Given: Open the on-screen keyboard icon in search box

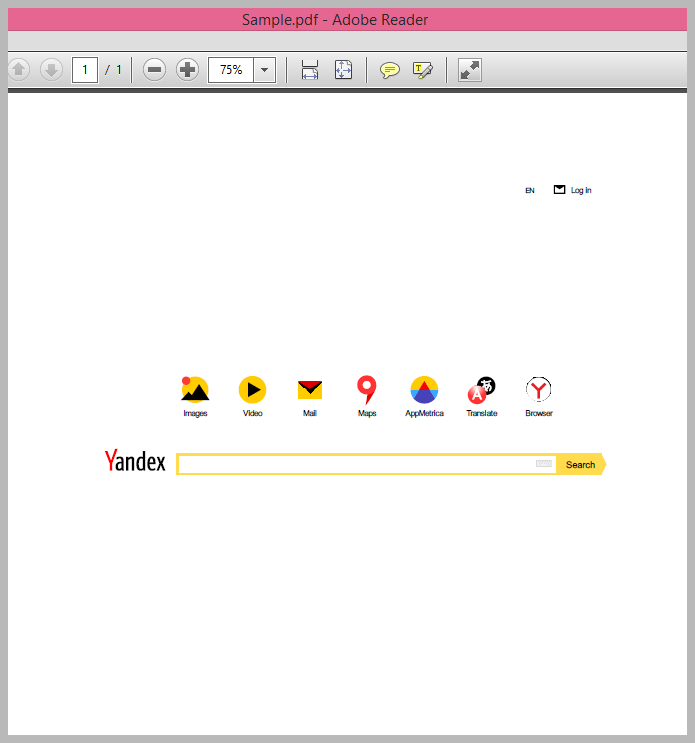Looking at the screenshot, I should coord(543,463).
